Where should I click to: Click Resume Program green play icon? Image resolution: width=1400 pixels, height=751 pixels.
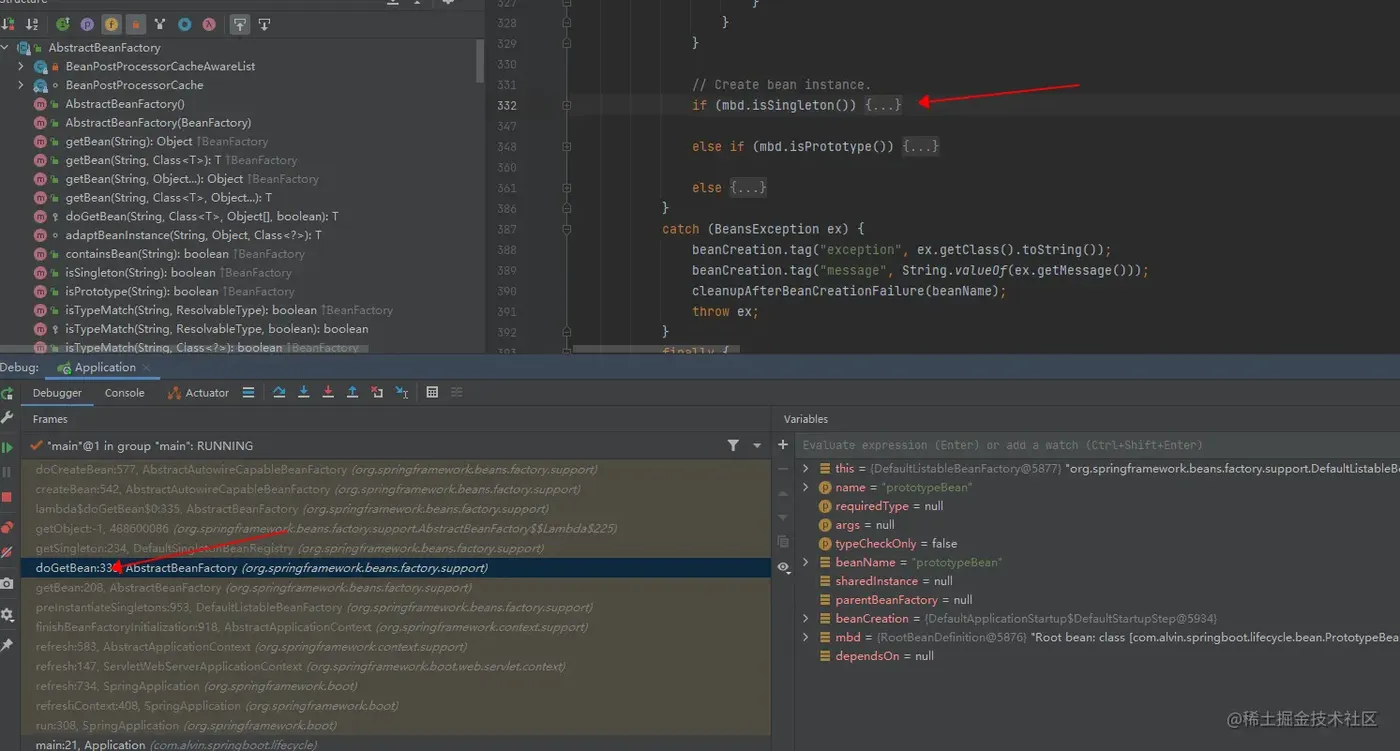pyautogui.click(x=7, y=448)
